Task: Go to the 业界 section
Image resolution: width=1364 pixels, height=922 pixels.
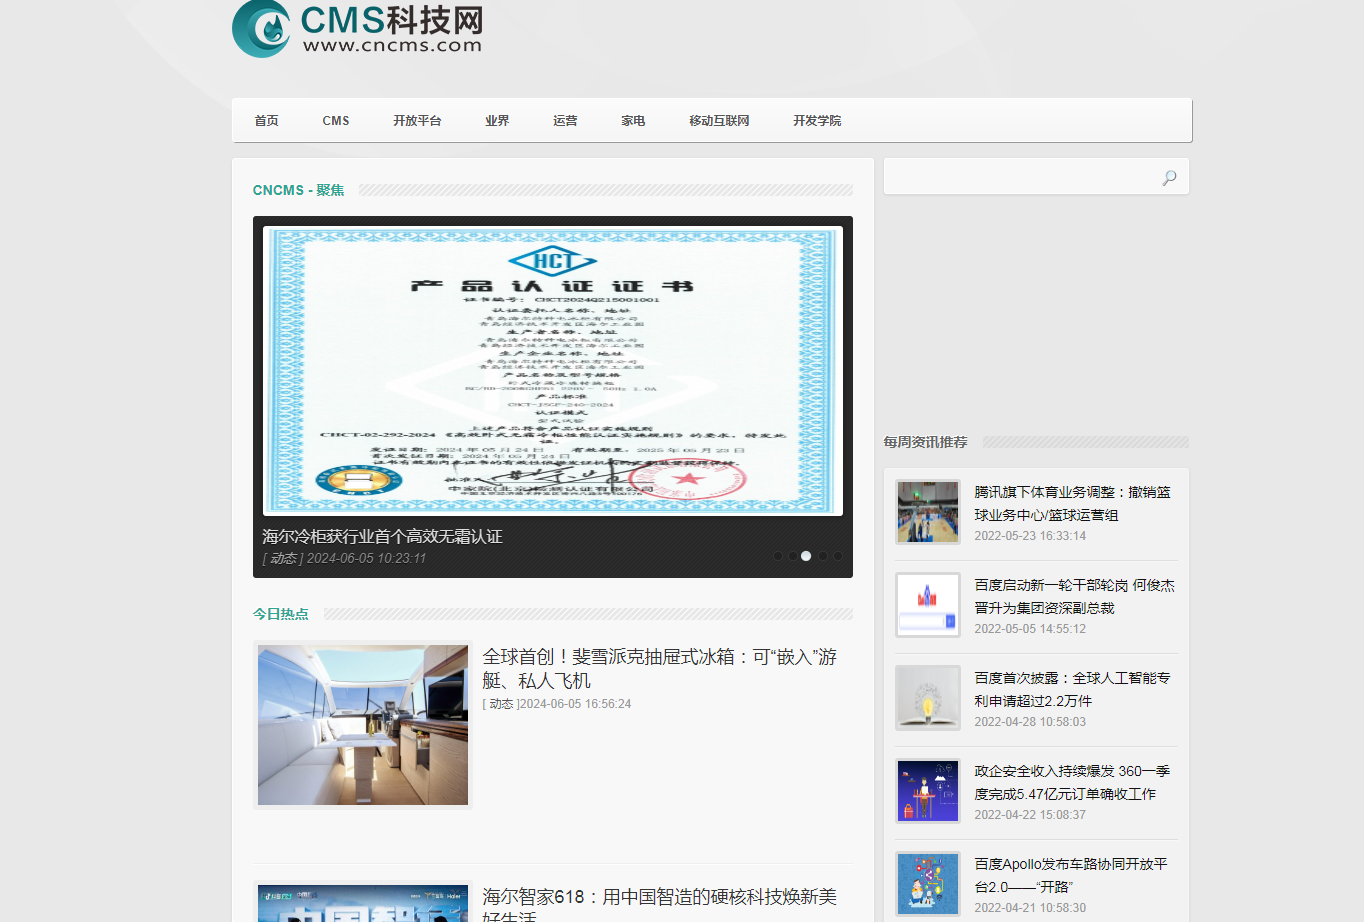Action: (497, 120)
